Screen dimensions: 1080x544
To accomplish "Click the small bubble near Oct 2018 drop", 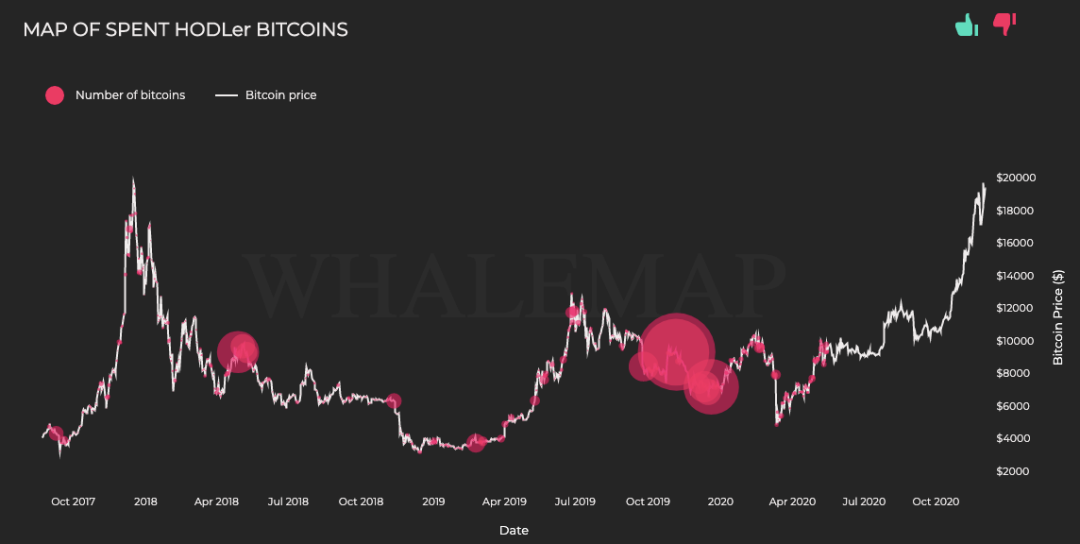I will tap(393, 401).
